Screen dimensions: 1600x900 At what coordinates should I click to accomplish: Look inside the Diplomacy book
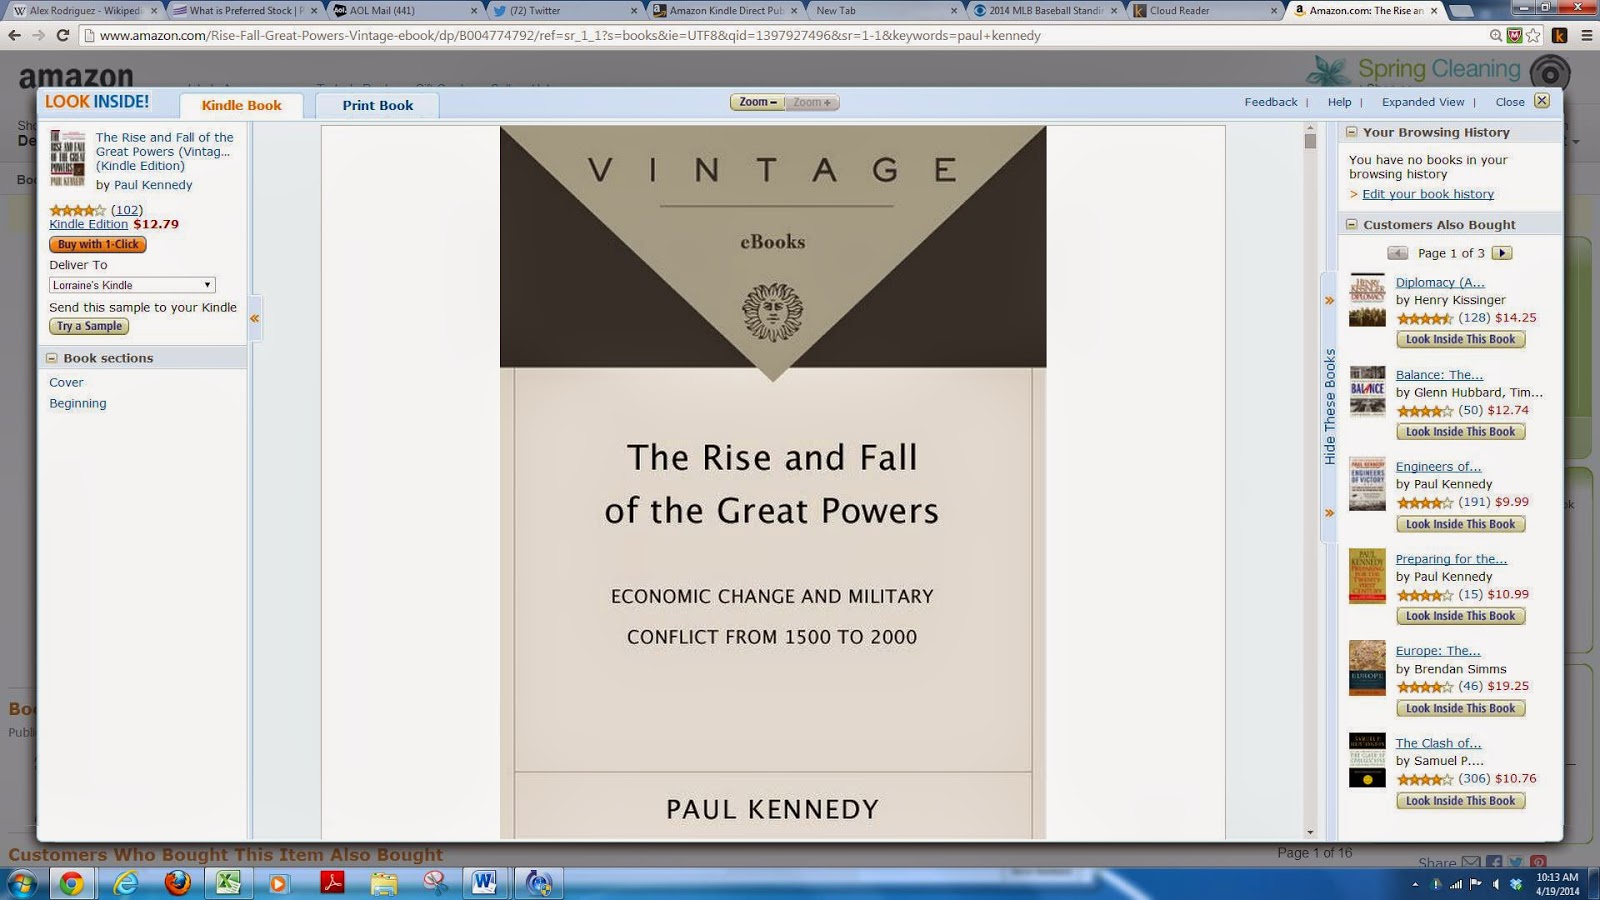click(1460, 339)
